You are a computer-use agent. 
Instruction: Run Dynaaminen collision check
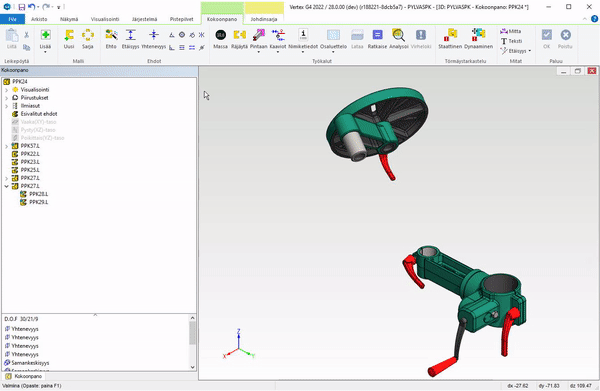[478, 35]
